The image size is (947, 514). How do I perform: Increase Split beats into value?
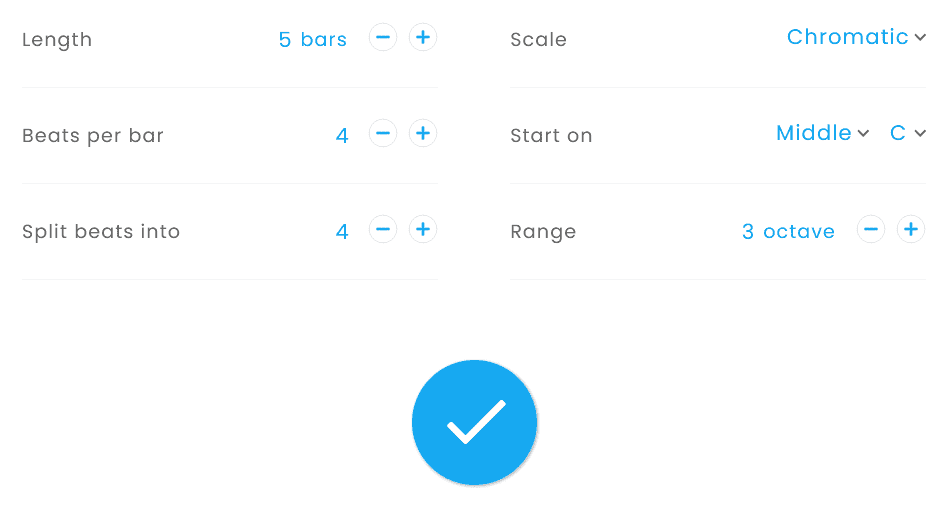coord(423,230)
